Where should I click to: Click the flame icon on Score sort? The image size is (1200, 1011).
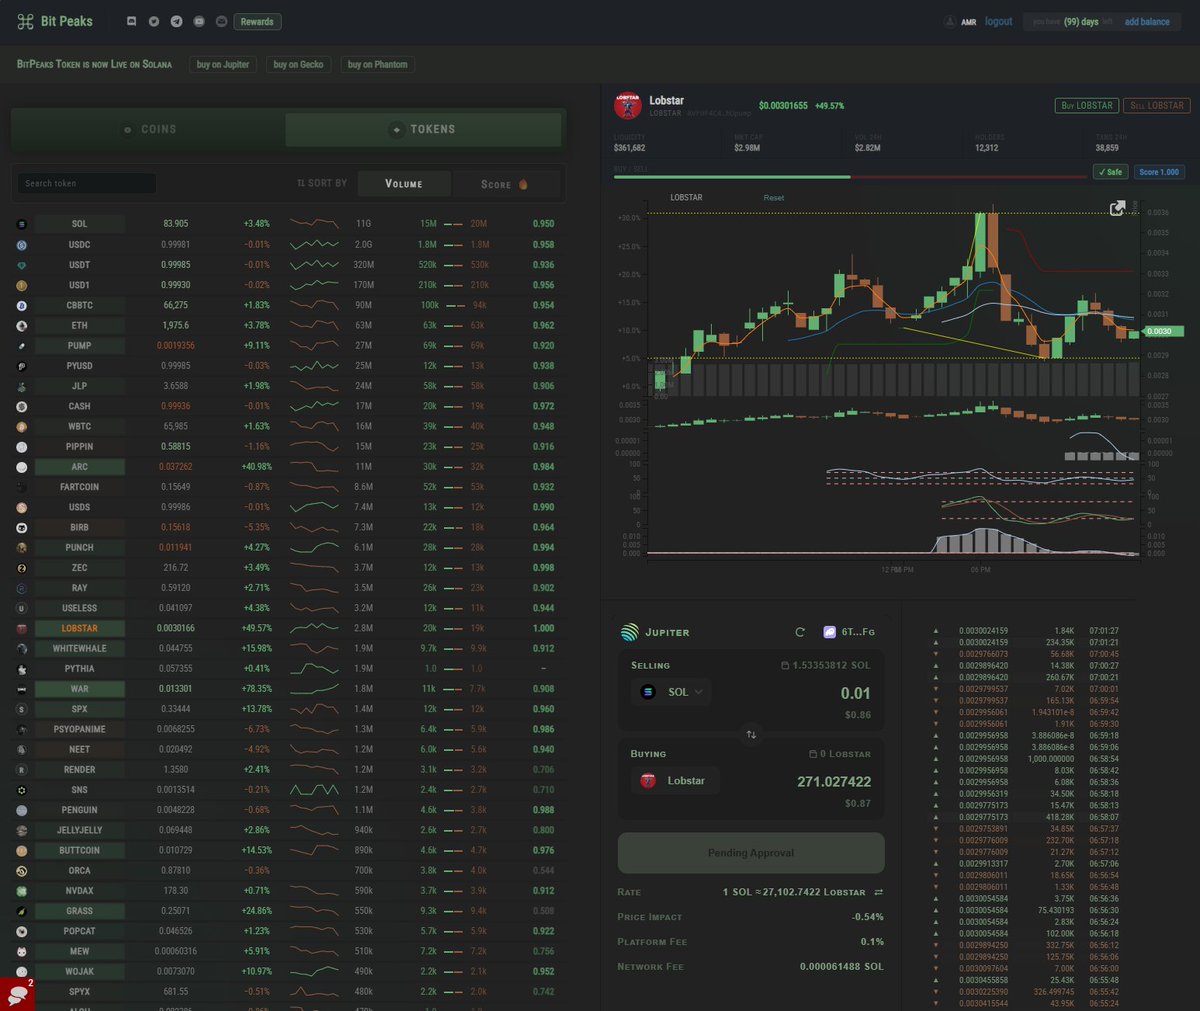coord(523,184)
